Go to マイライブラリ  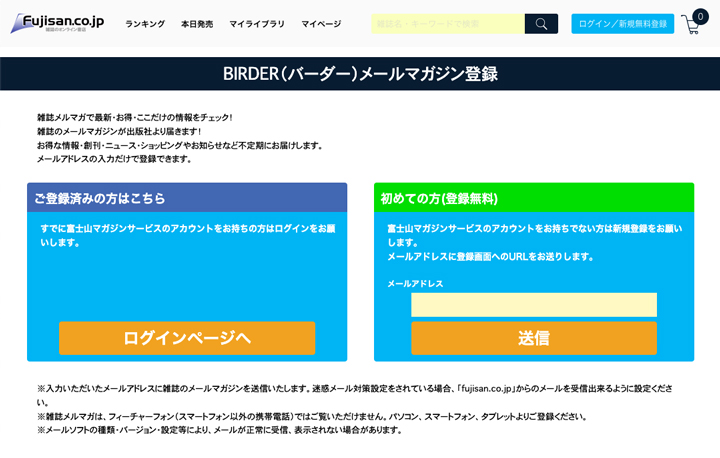(257, 24)
